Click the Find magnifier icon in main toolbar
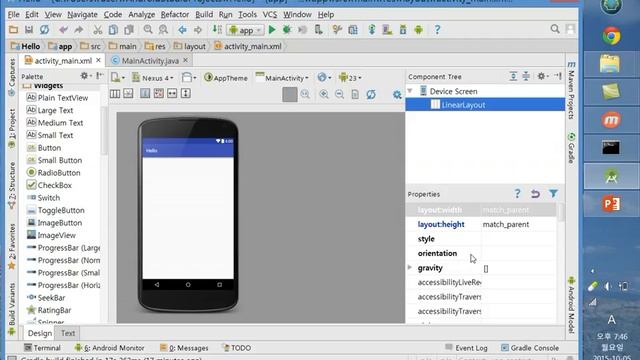 click(x=148, y=29)
